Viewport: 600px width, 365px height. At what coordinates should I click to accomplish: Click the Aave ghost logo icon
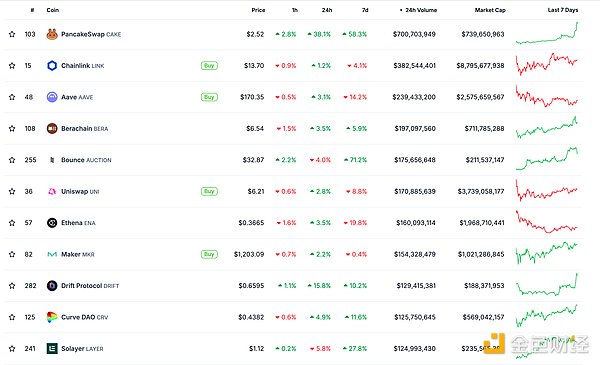(x=52, y=97)
